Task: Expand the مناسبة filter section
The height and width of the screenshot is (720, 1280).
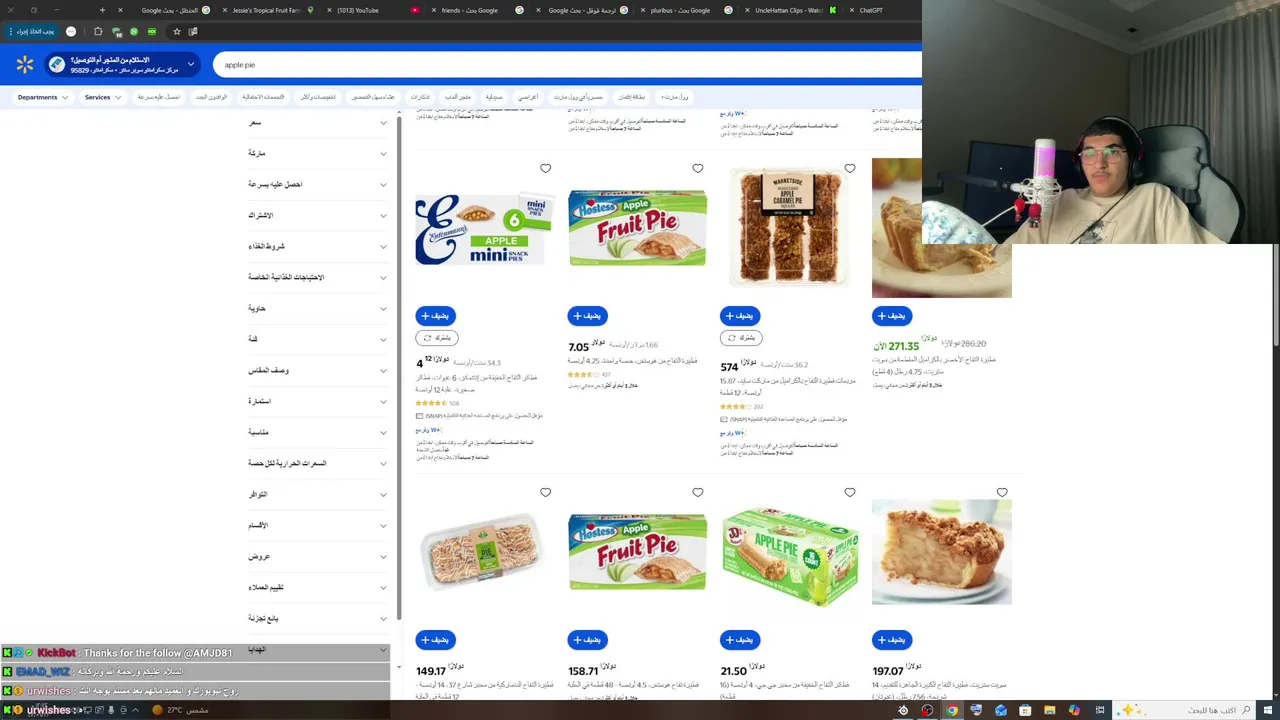Action: tap(318, 433)
